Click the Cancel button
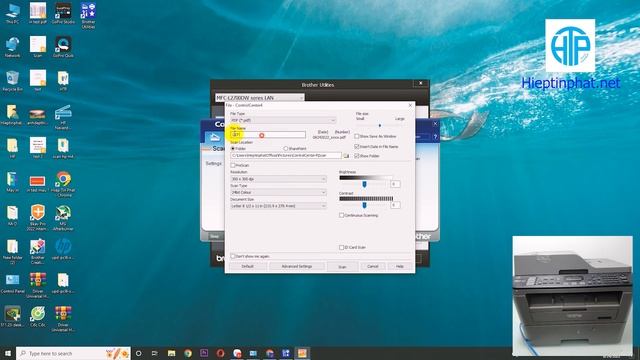This screenshot has height=360, width=640. pos(372,267)
